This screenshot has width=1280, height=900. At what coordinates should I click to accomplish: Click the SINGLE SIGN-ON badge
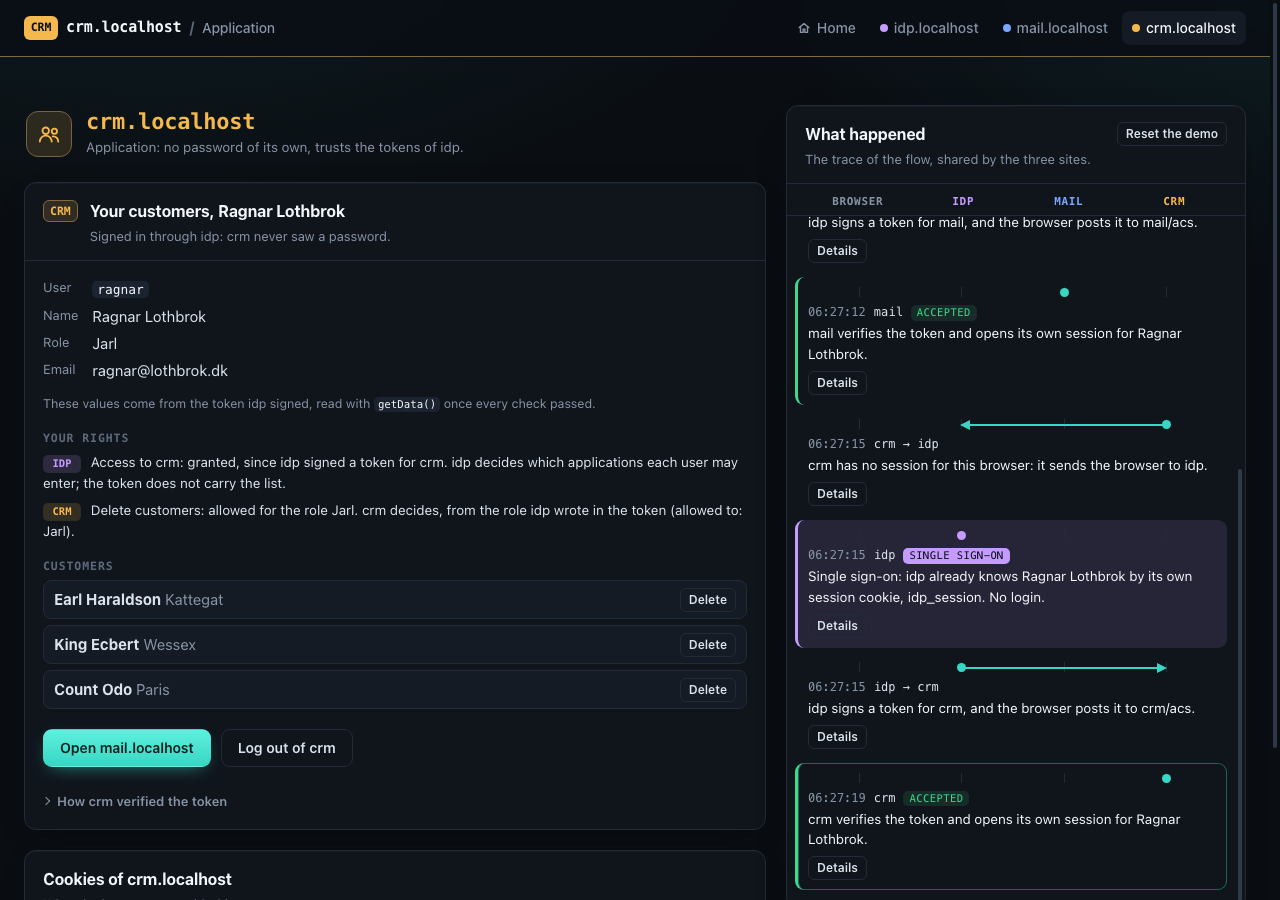956,555
